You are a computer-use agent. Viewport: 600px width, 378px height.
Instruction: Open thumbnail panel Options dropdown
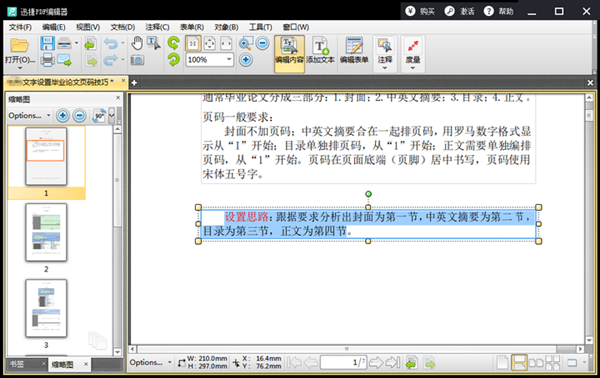[29, 115]
